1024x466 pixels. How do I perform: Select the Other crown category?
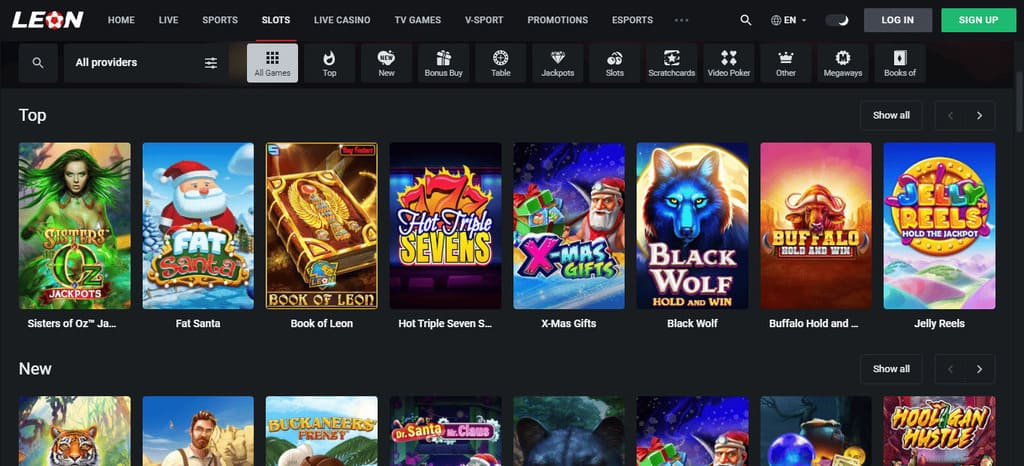point(786,63)
